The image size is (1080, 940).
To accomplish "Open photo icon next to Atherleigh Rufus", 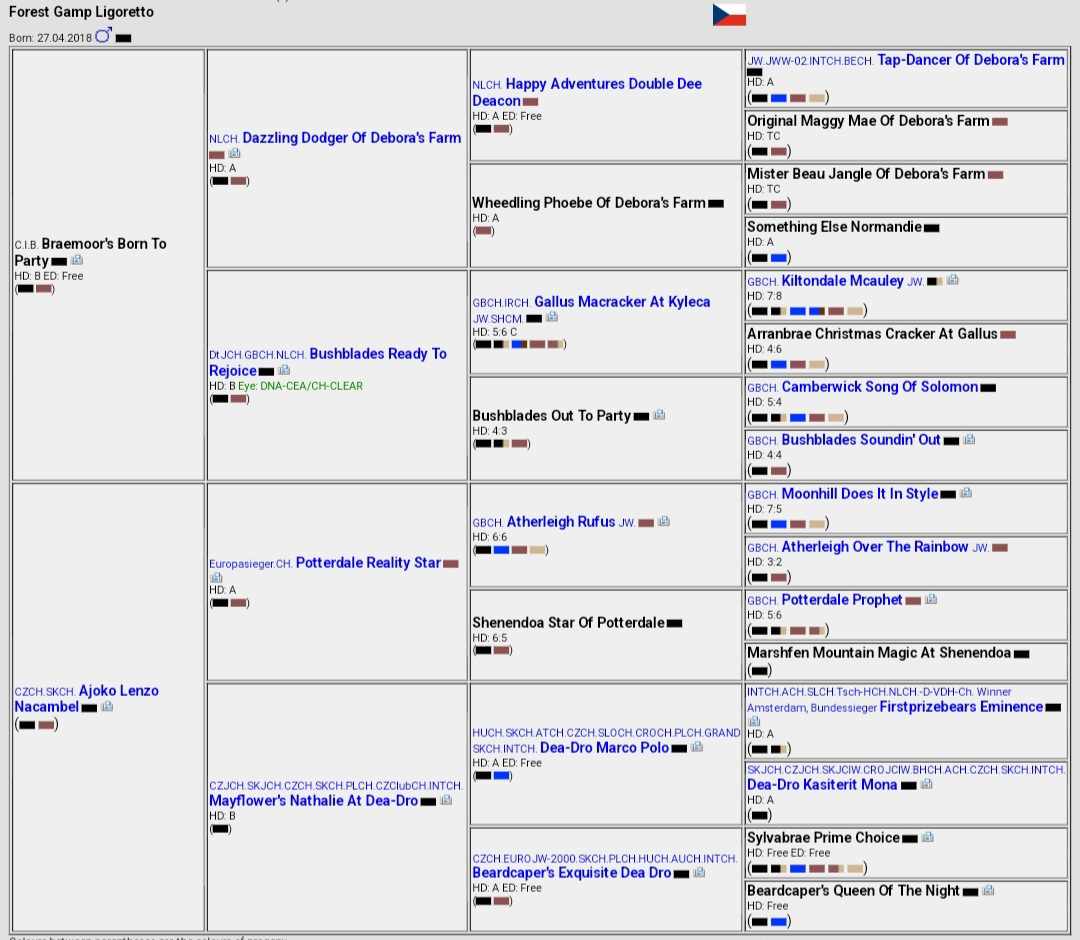I will pos(663,522).
